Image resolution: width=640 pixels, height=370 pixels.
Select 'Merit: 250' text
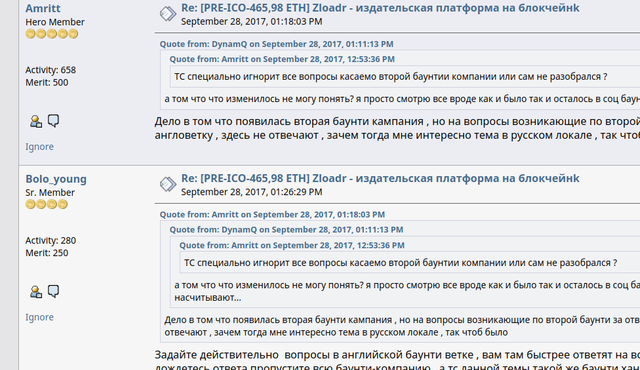pyautogui.click(x=47, y=253)
